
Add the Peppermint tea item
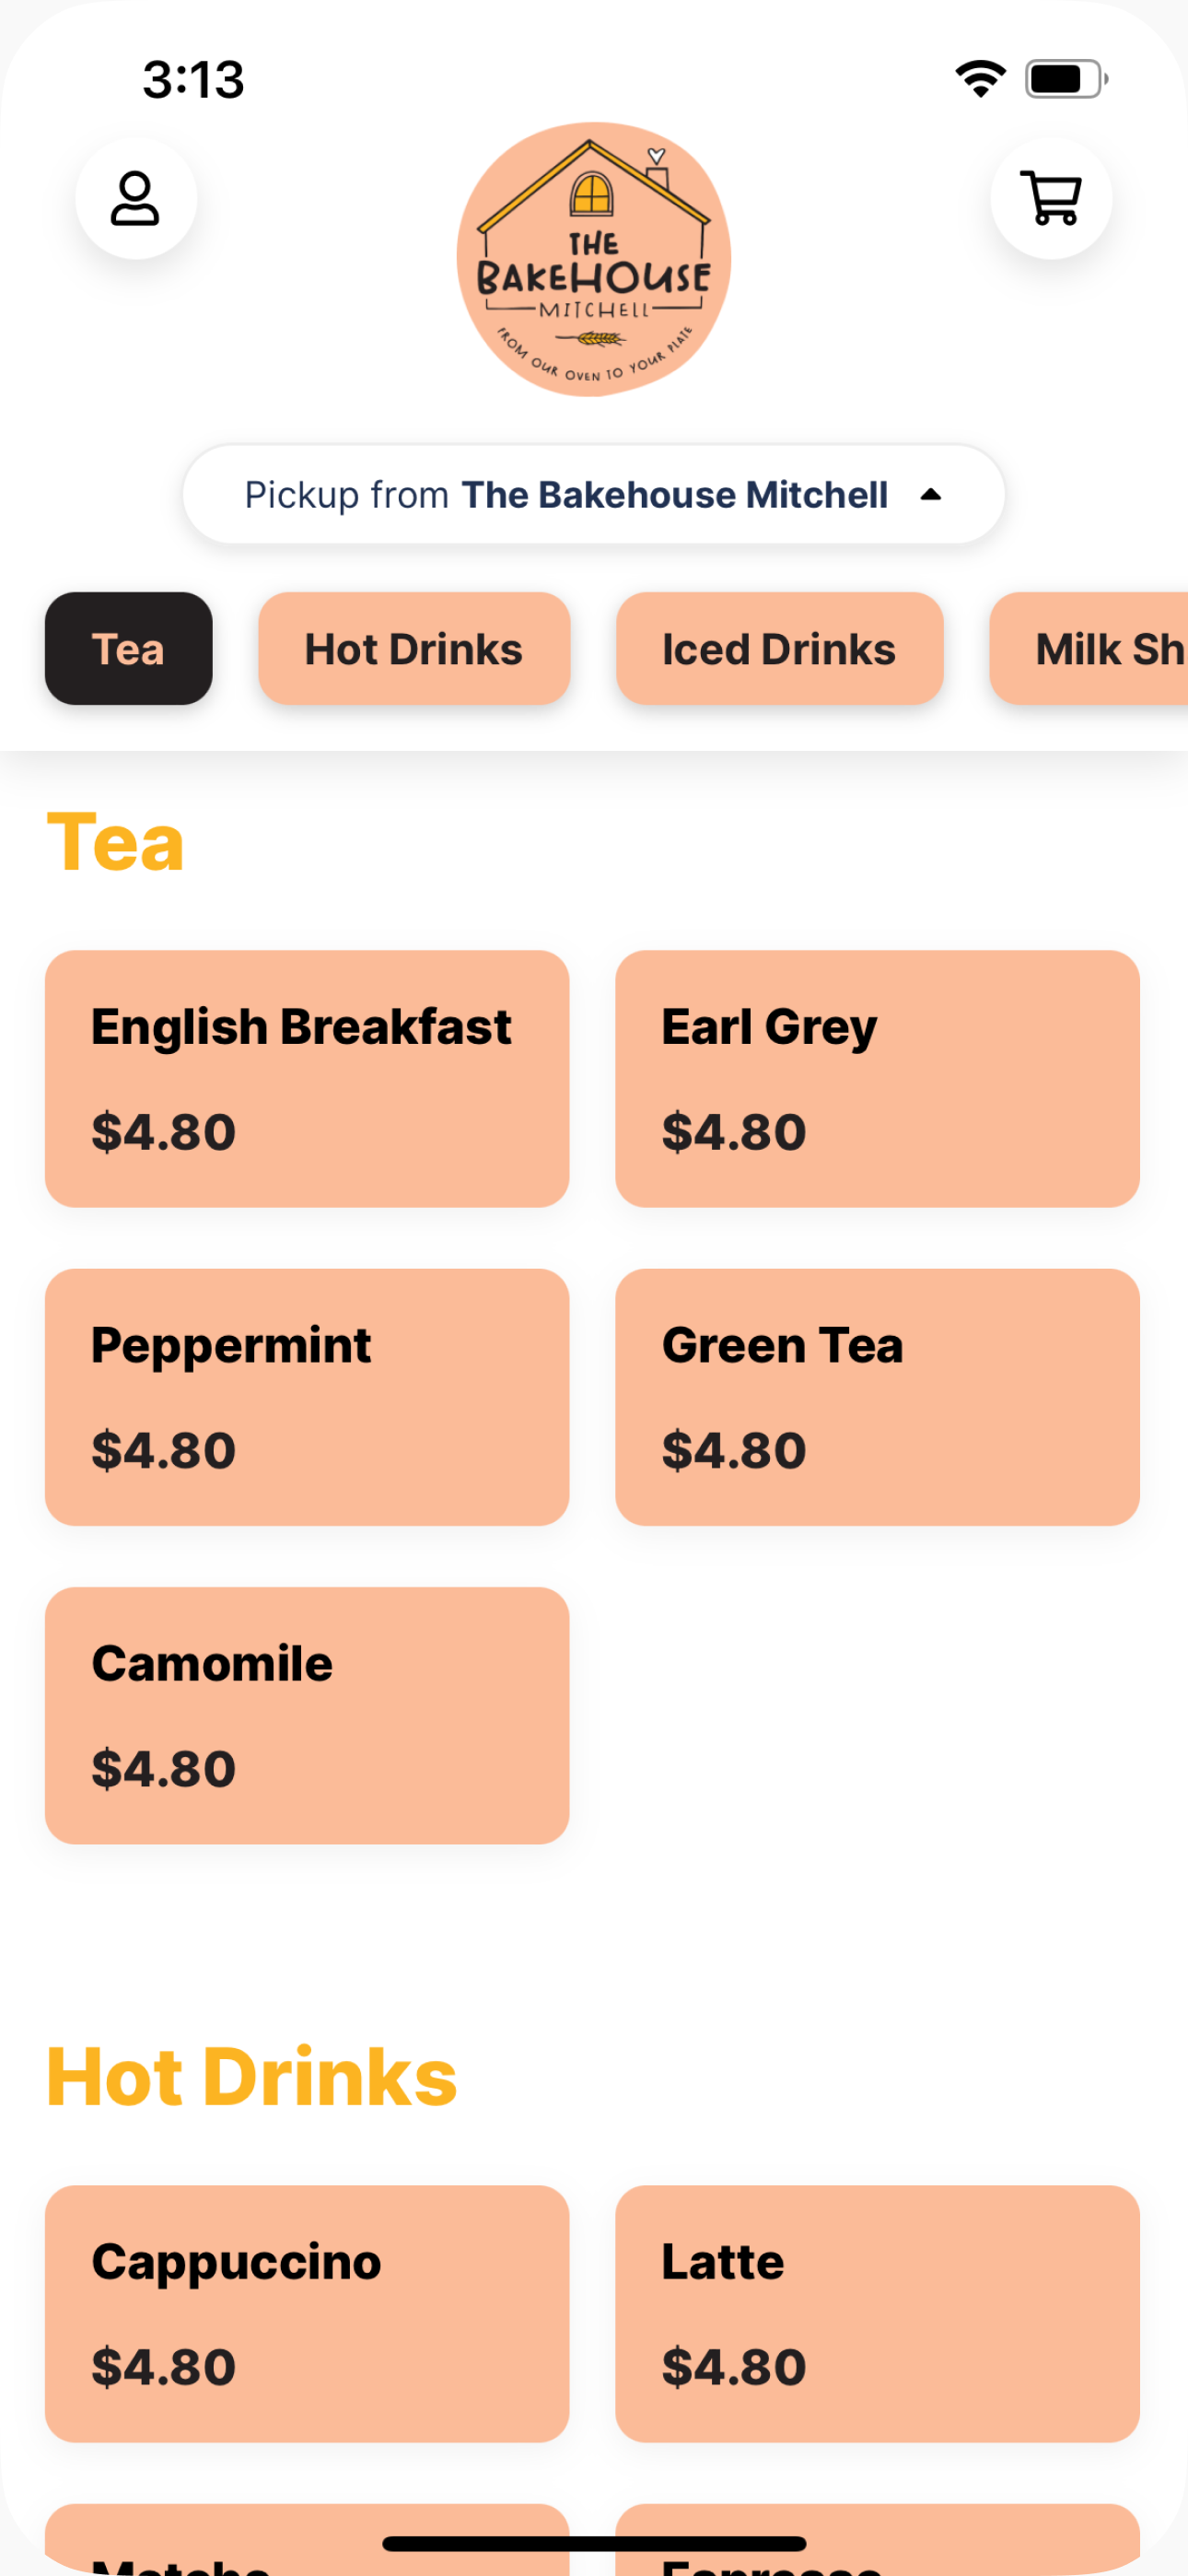(x=307, y=1397)
